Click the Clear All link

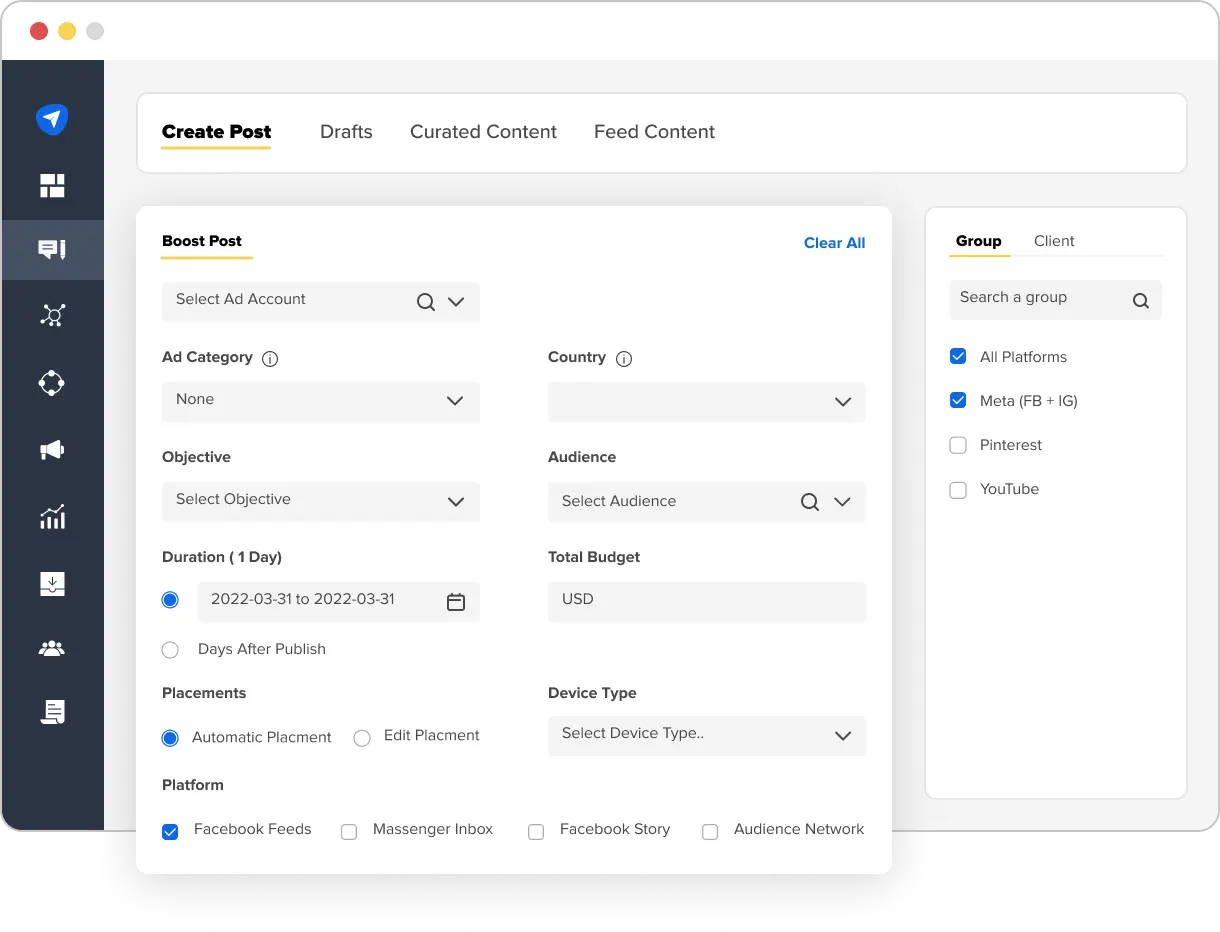pyautogui.click(x=834, y=243)
